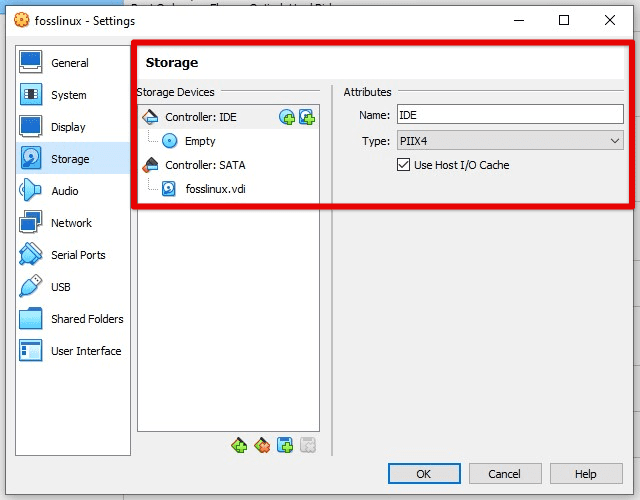Open the USB settings category

[x=73, y=287]
